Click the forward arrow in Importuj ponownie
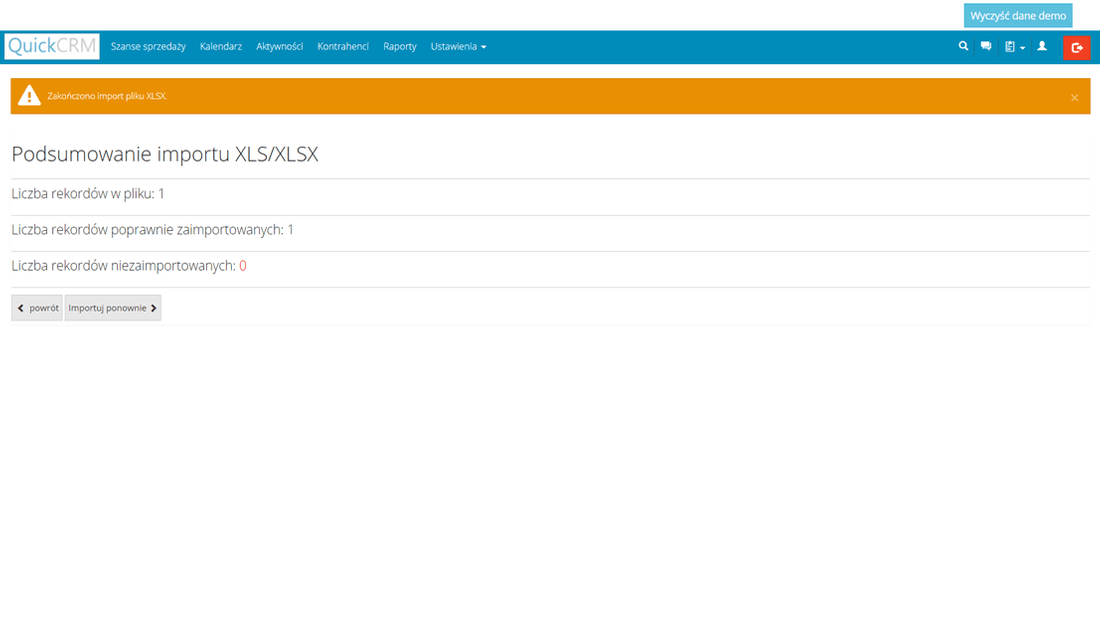Screen dimensions: 1100x627 (x=153, y=308)
